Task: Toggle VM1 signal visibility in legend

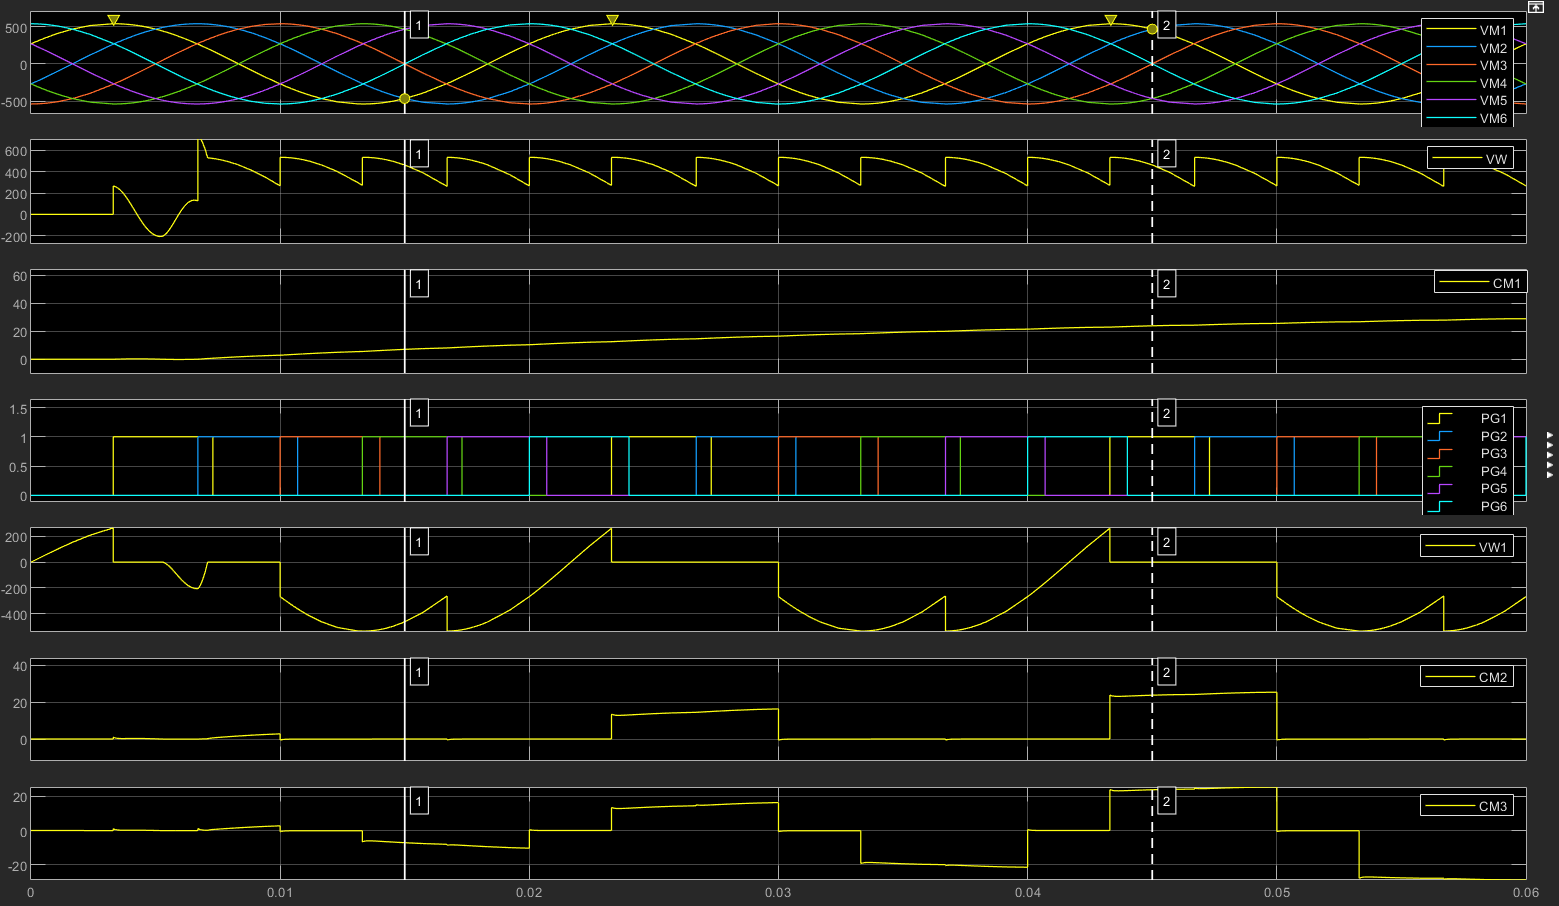Action: click(x=1468, y=31)
